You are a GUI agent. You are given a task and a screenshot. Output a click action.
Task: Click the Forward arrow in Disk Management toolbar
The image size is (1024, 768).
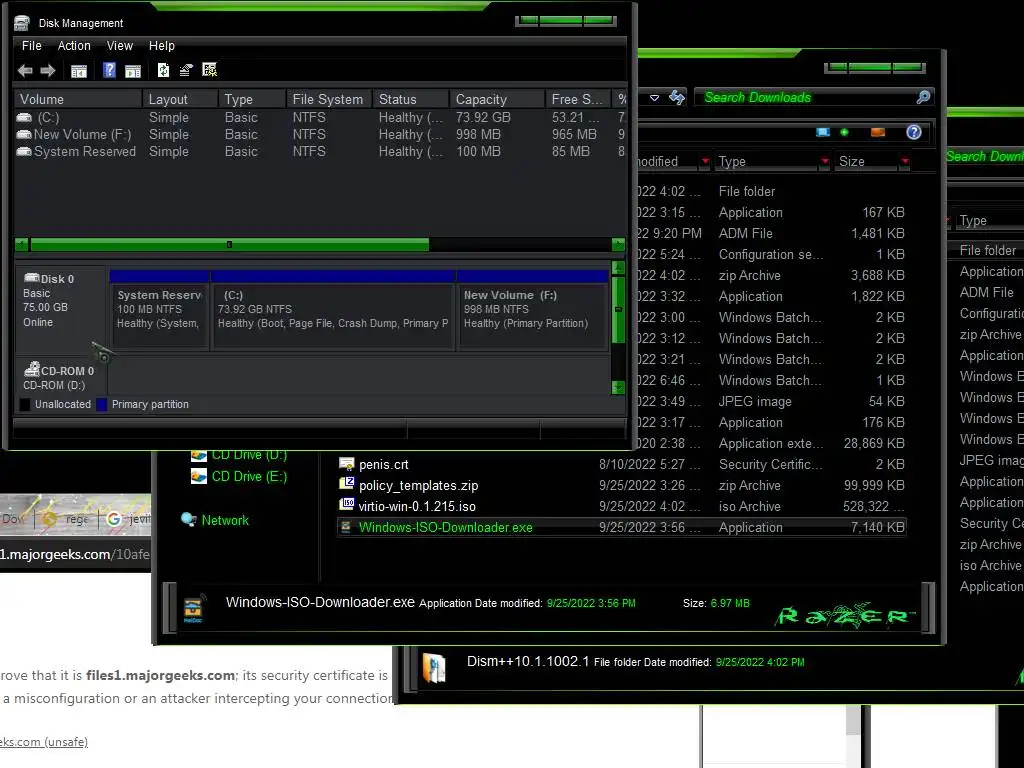click(x=48, y=71)
